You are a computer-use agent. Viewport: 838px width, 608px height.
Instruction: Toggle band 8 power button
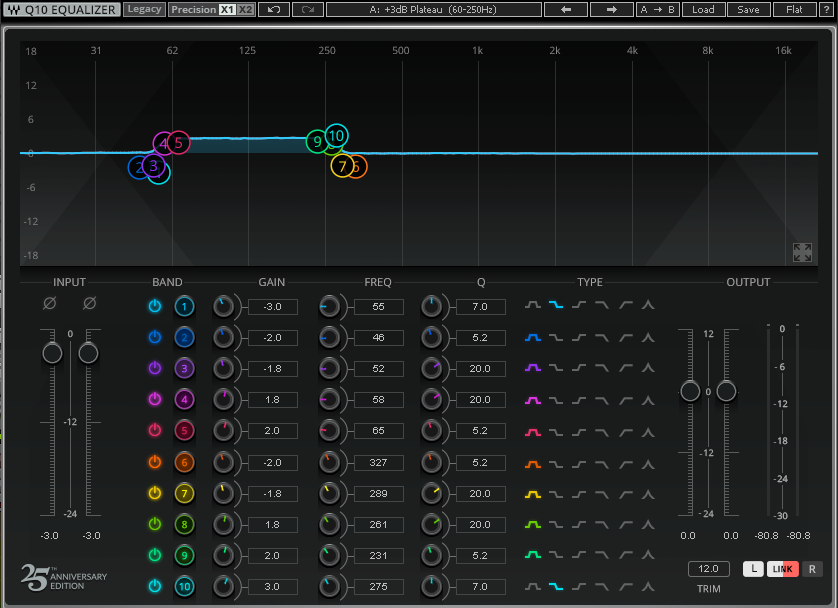(x=155, y=524)
